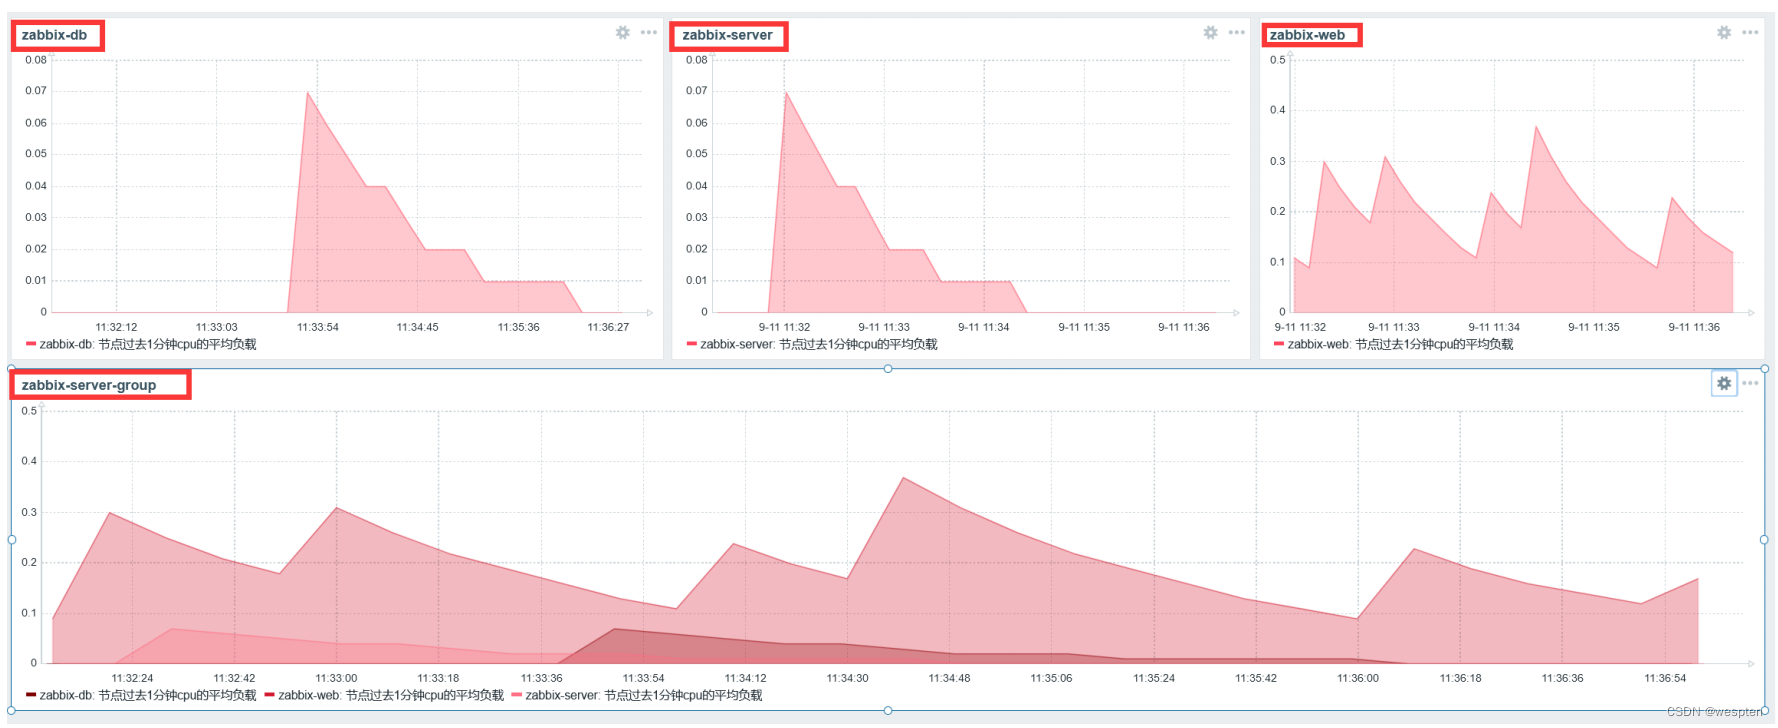Click 11:36:00 time label on group graph
The width and height of the screenshot is (1778, 728).
(1358, 678)
